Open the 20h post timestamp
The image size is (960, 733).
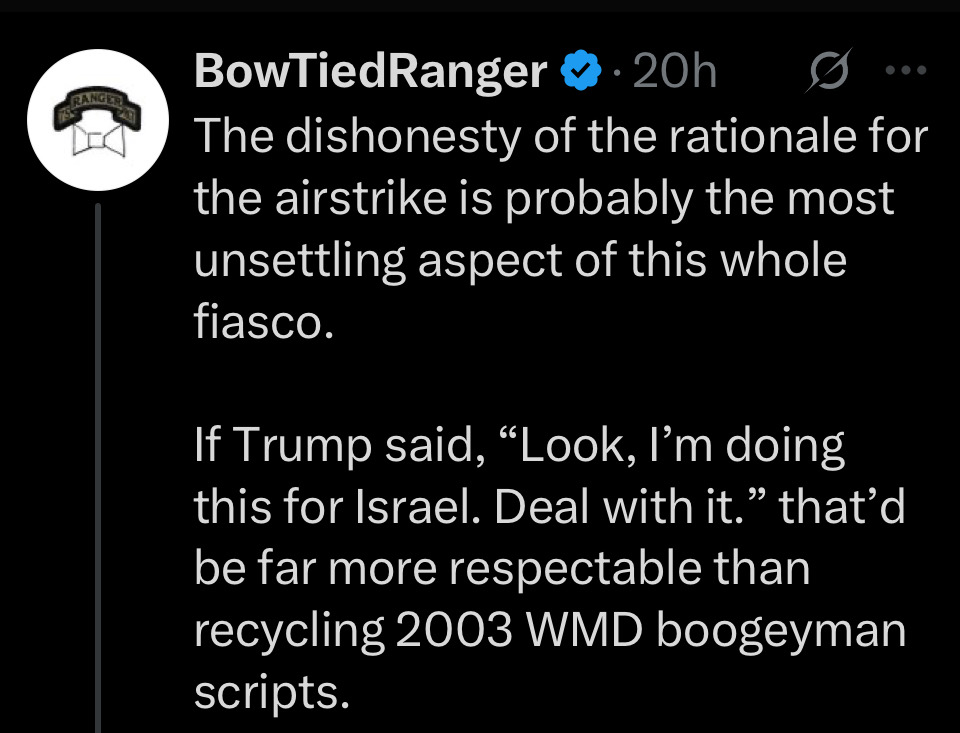[674, 71]
